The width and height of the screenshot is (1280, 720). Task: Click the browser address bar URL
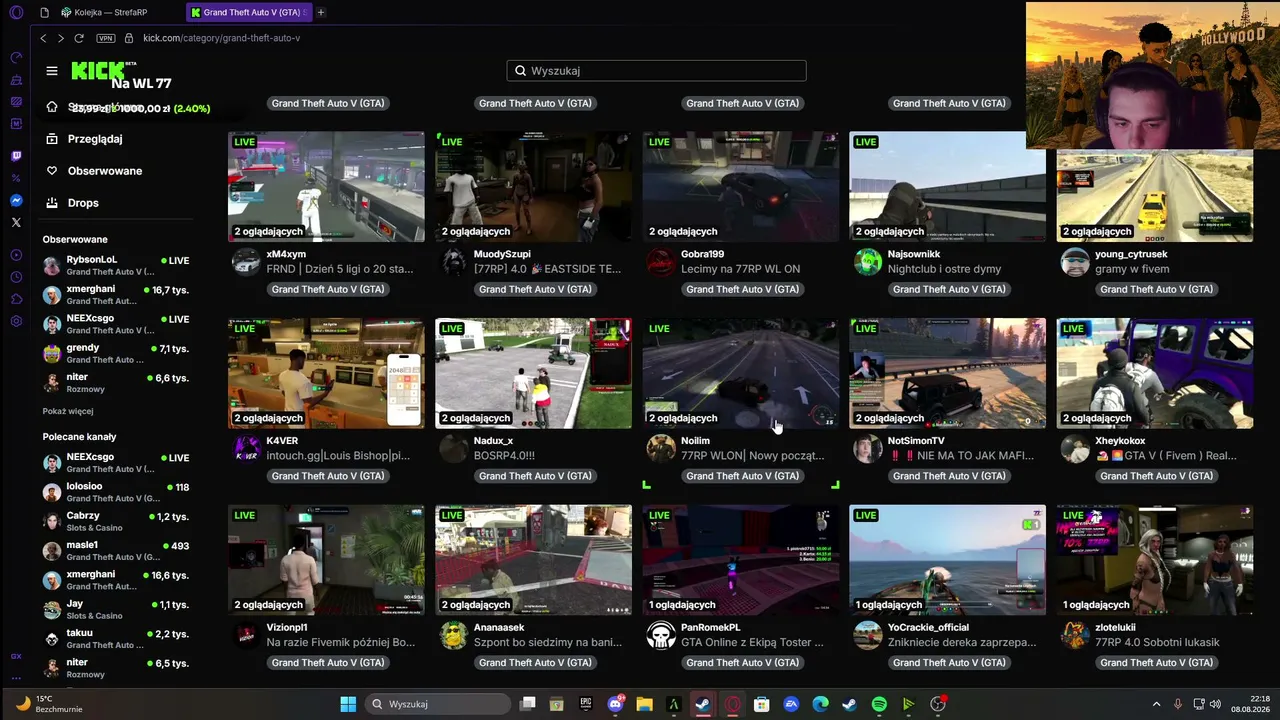(221, 38)
